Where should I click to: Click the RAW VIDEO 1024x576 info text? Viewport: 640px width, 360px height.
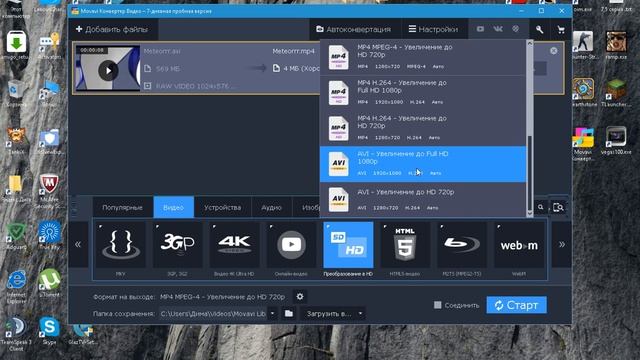pyautogui.click(x=195, y=86)
